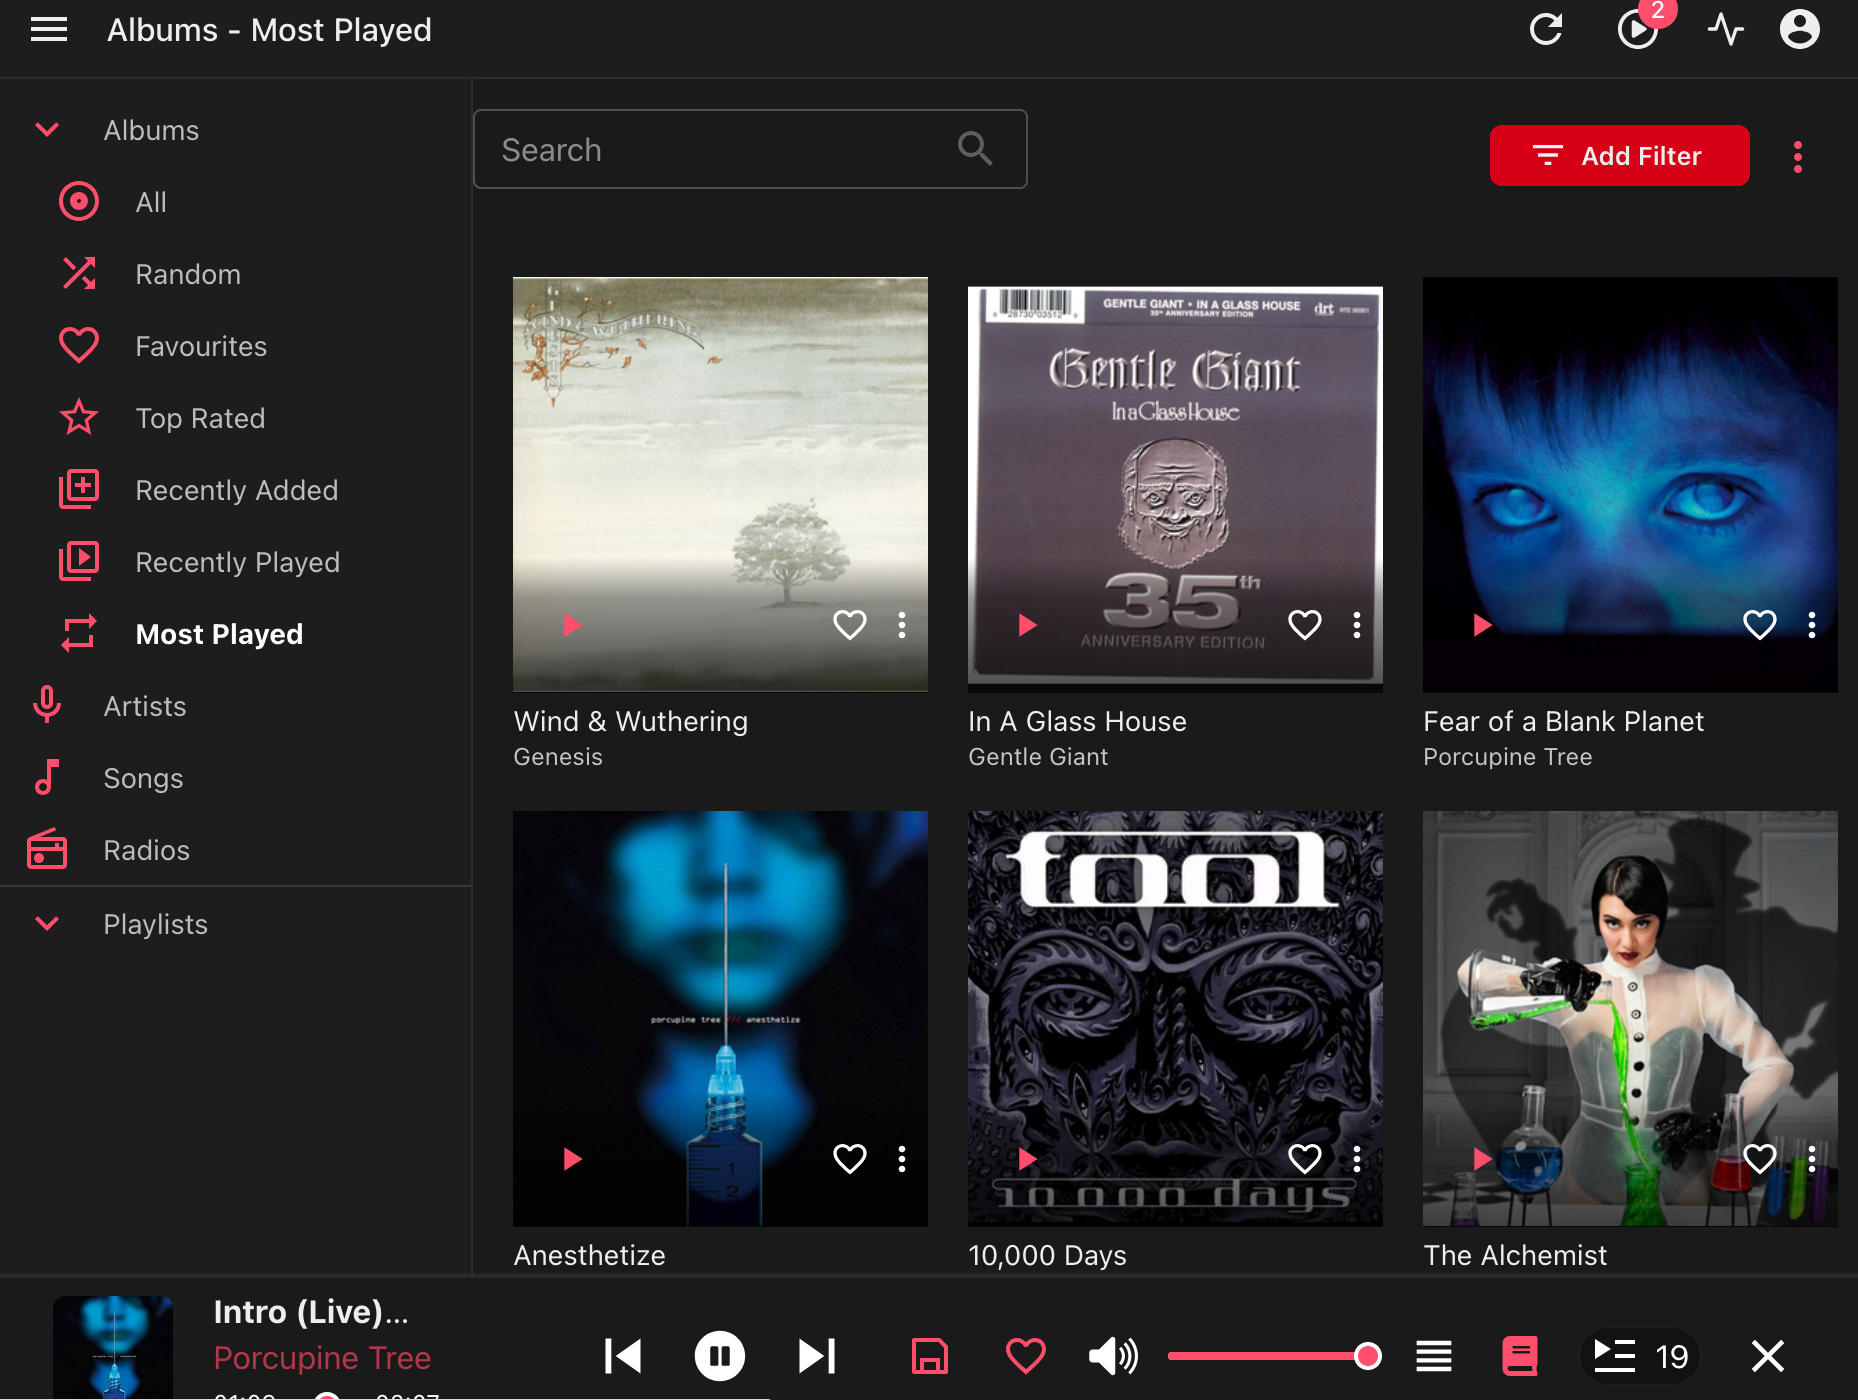Toggle favourite for current playing track
Image resolution: width=1858 pixels, height=1400 pixels.
pos(1025,1356)
